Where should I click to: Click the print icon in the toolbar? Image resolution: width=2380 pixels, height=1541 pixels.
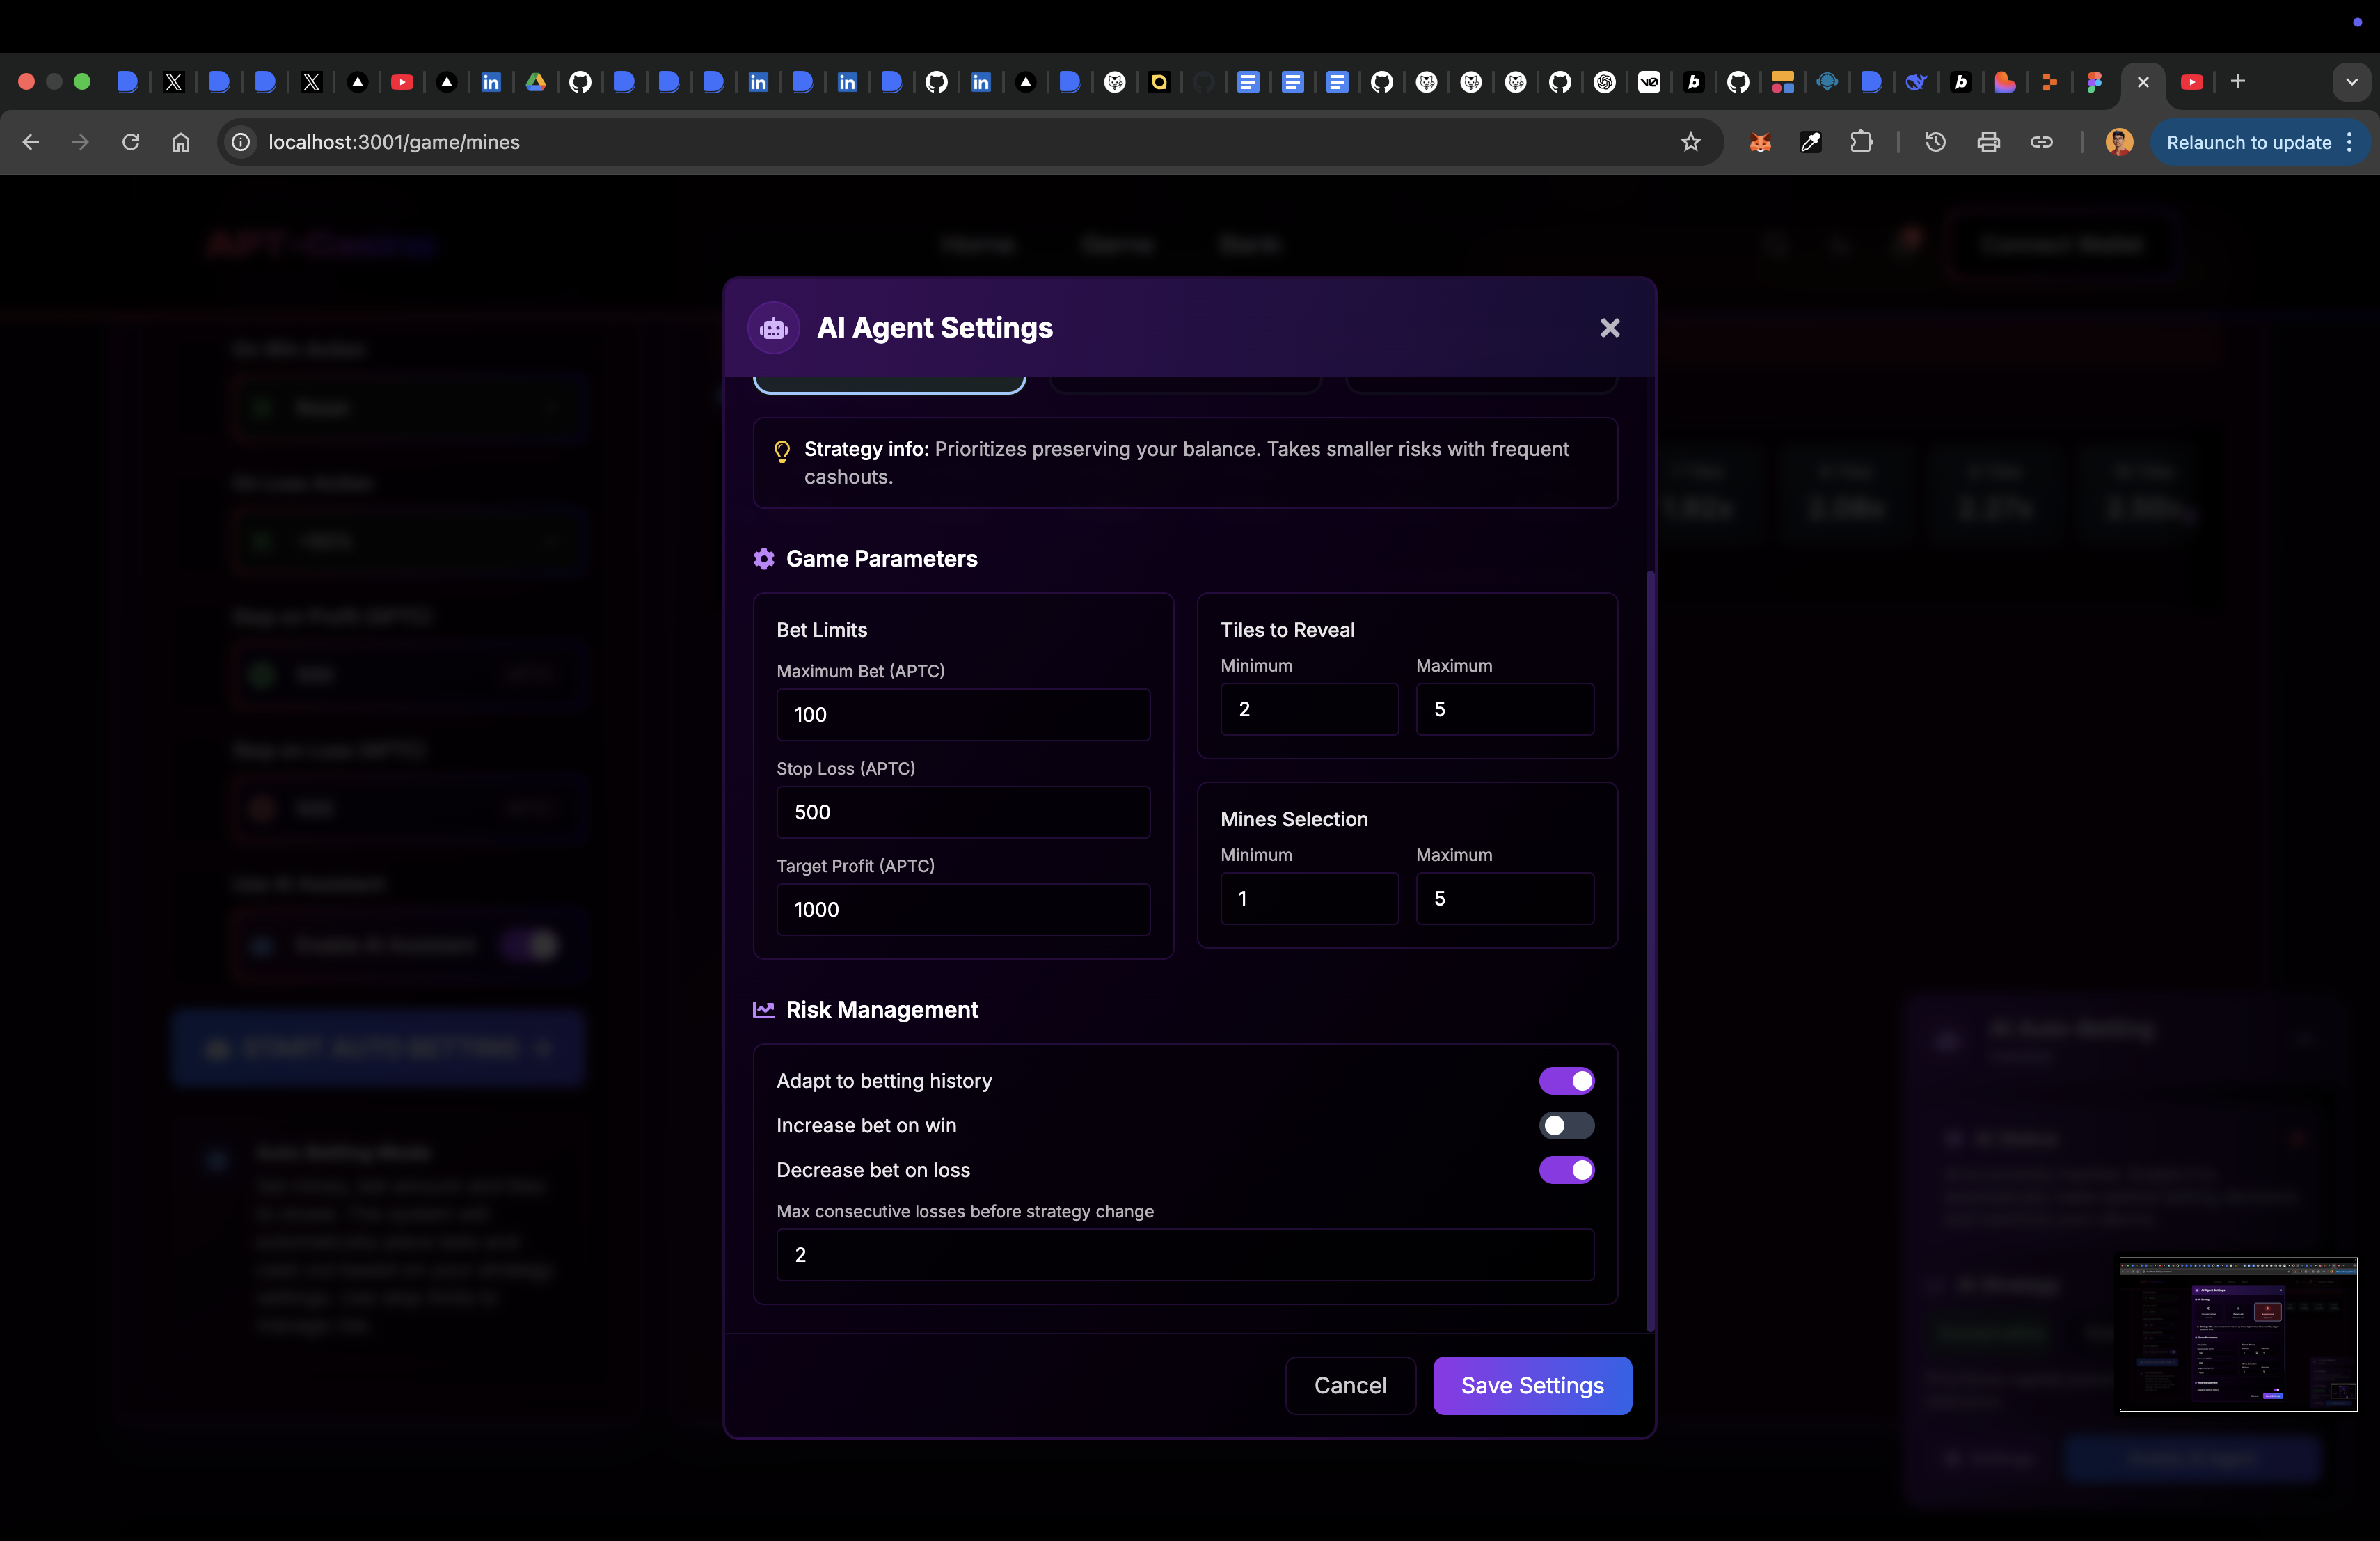tap(1988, 142)
